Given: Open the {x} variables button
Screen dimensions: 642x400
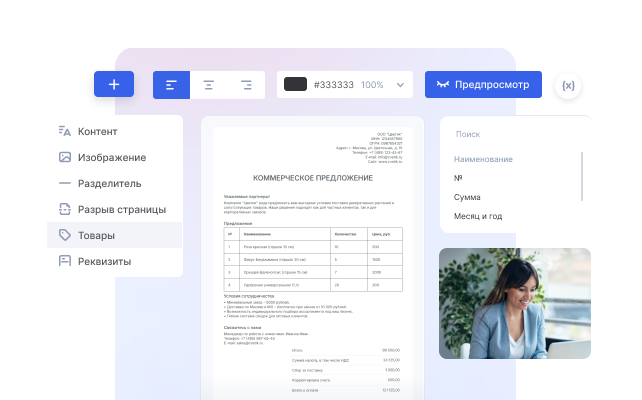Looking at the screenshot, I should point(568,86).
